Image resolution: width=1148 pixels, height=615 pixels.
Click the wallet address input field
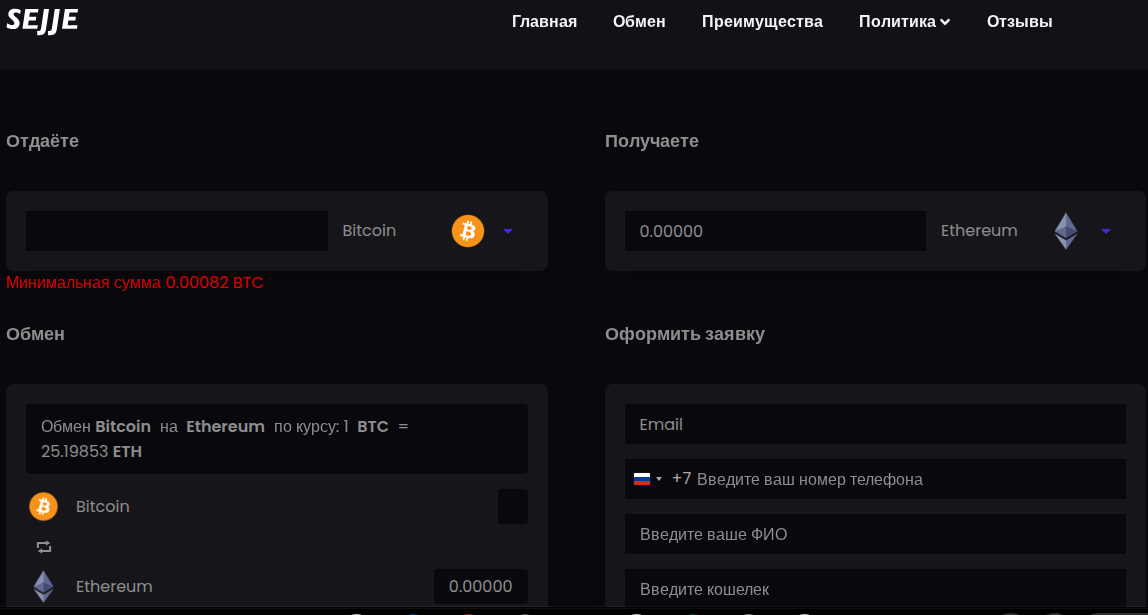[875, 589]
